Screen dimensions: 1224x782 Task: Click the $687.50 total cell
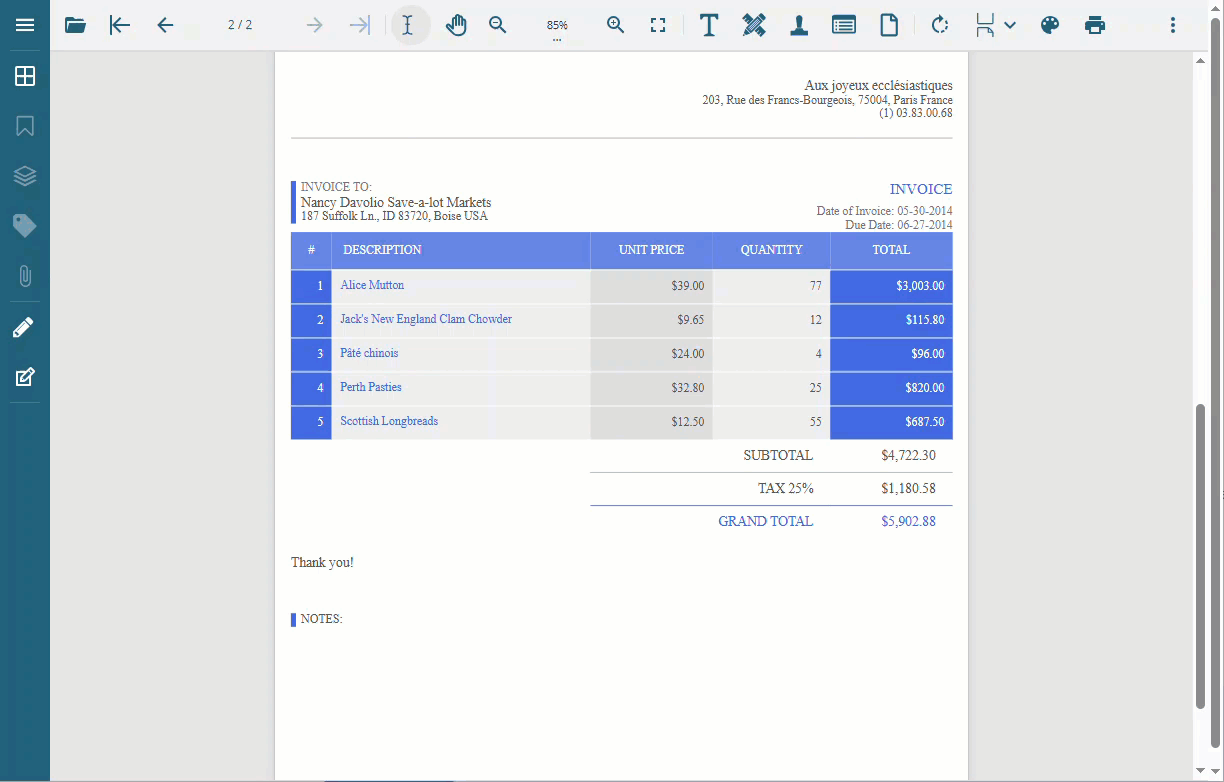(x=891, y=422)
